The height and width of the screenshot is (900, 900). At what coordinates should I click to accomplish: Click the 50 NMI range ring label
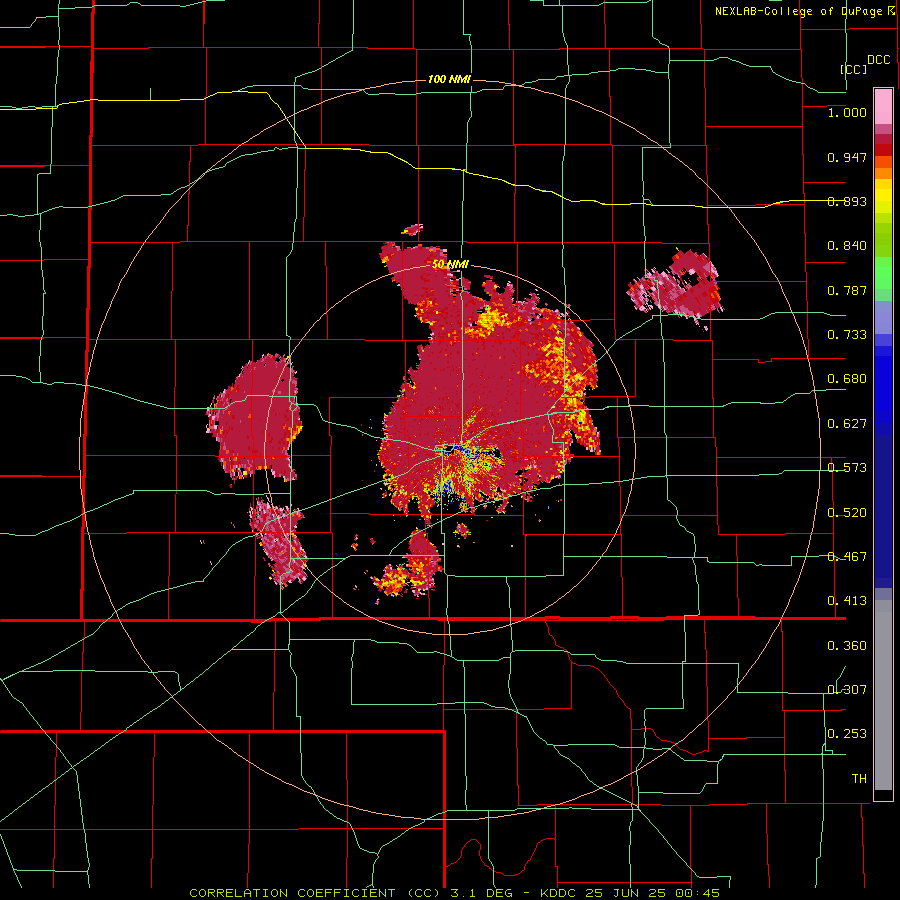(451, 264)
